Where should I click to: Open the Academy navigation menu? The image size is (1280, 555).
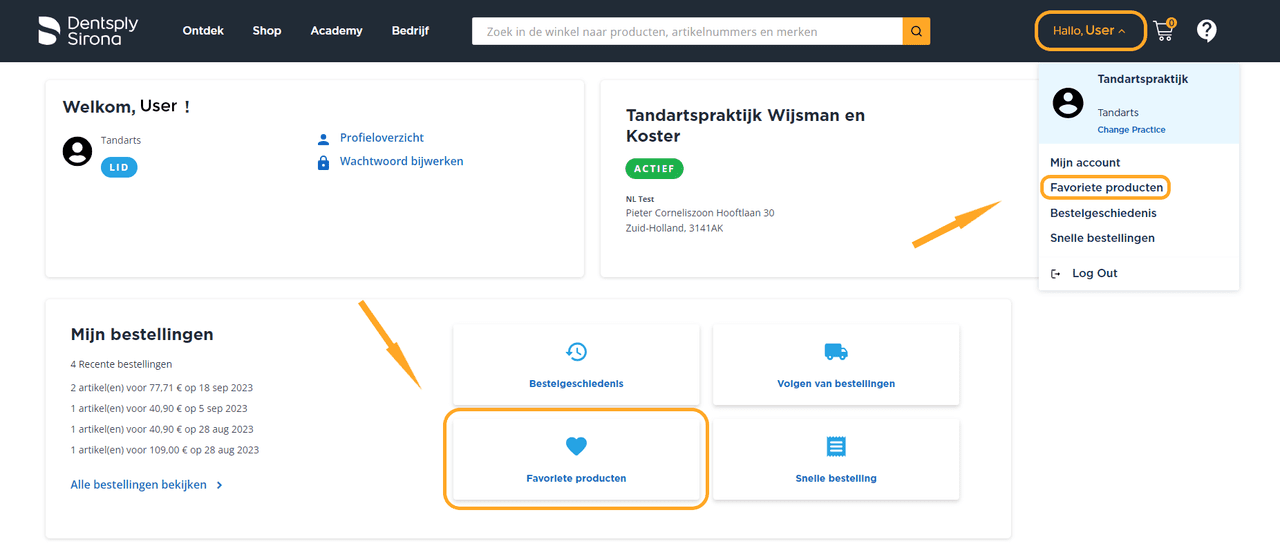click(336, 31)
